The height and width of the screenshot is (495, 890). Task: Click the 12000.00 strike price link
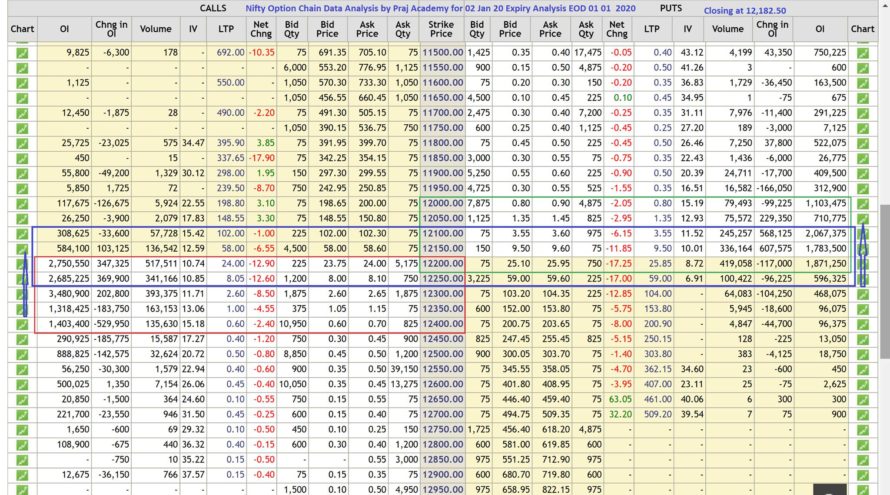(x=443, y=203)
